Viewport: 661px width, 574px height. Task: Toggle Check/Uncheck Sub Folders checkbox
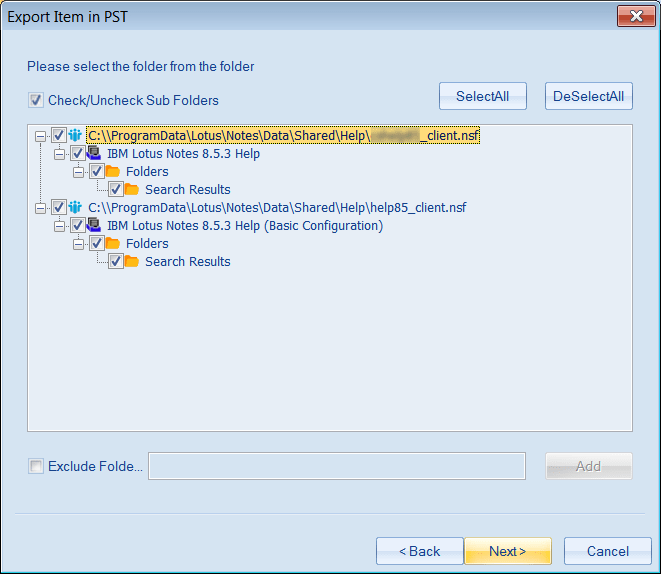pos(36,100)
